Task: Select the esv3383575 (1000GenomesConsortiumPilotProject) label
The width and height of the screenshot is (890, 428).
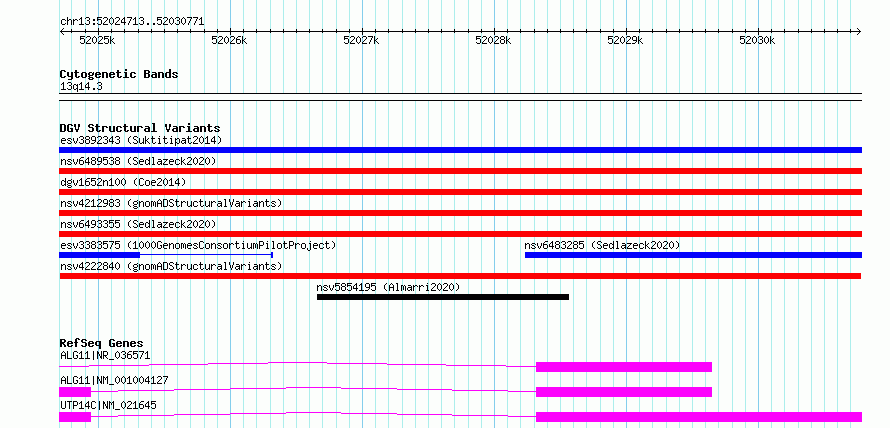Action: click(x=198, y=245)
